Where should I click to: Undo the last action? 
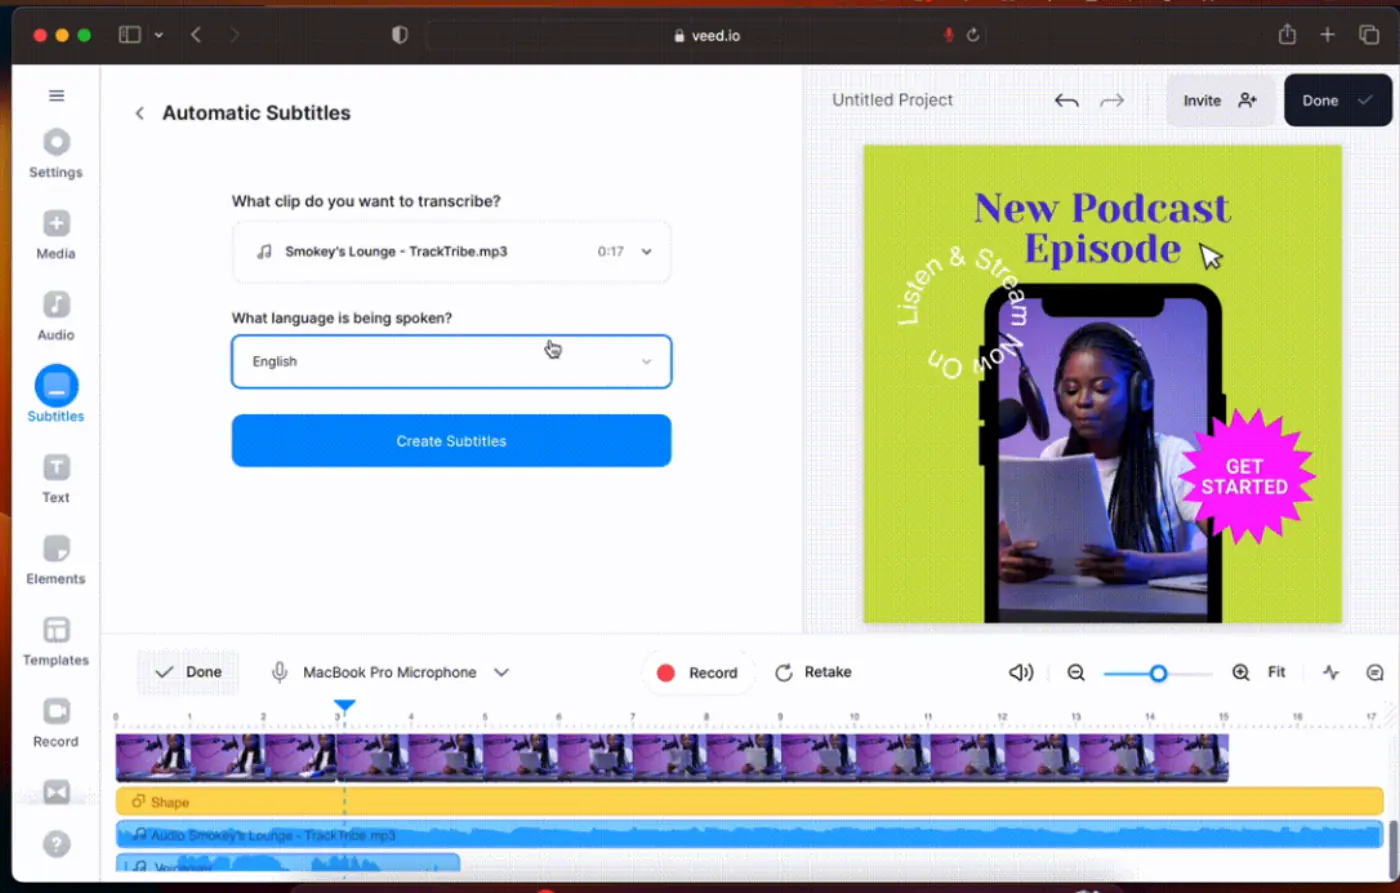coord(1066,100)
